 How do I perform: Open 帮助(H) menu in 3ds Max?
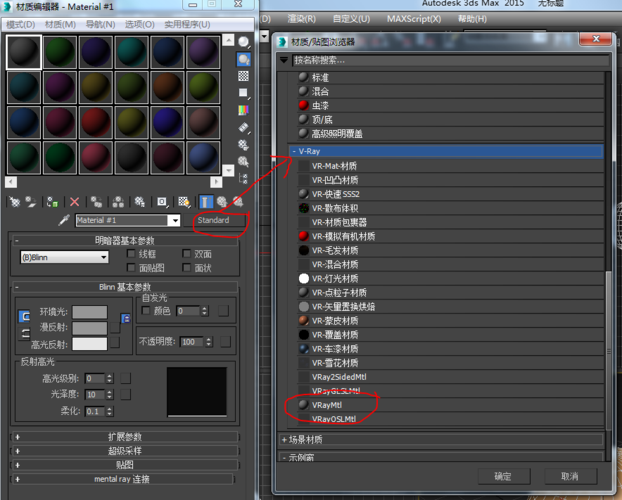472,19
